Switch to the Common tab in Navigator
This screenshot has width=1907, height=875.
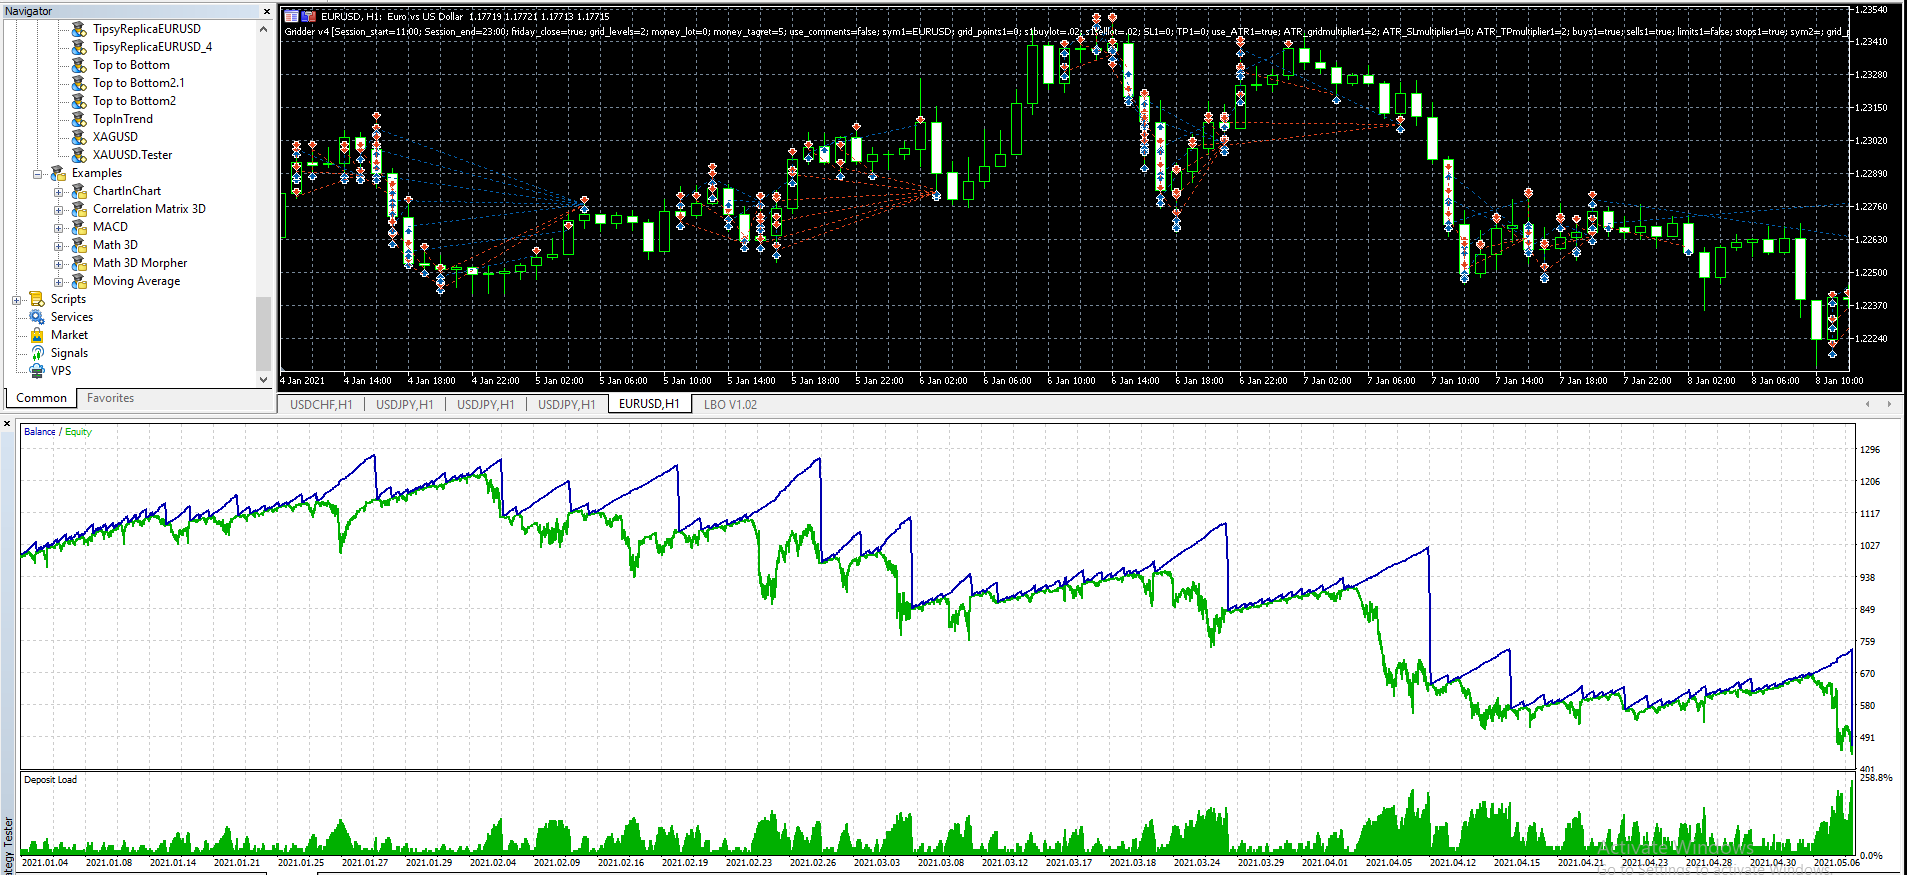[41, 398]
